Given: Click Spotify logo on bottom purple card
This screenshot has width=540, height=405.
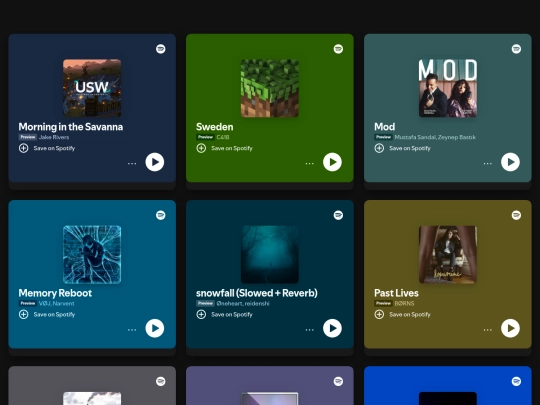Looking at the screenshot, I should [x=338, y=381].
